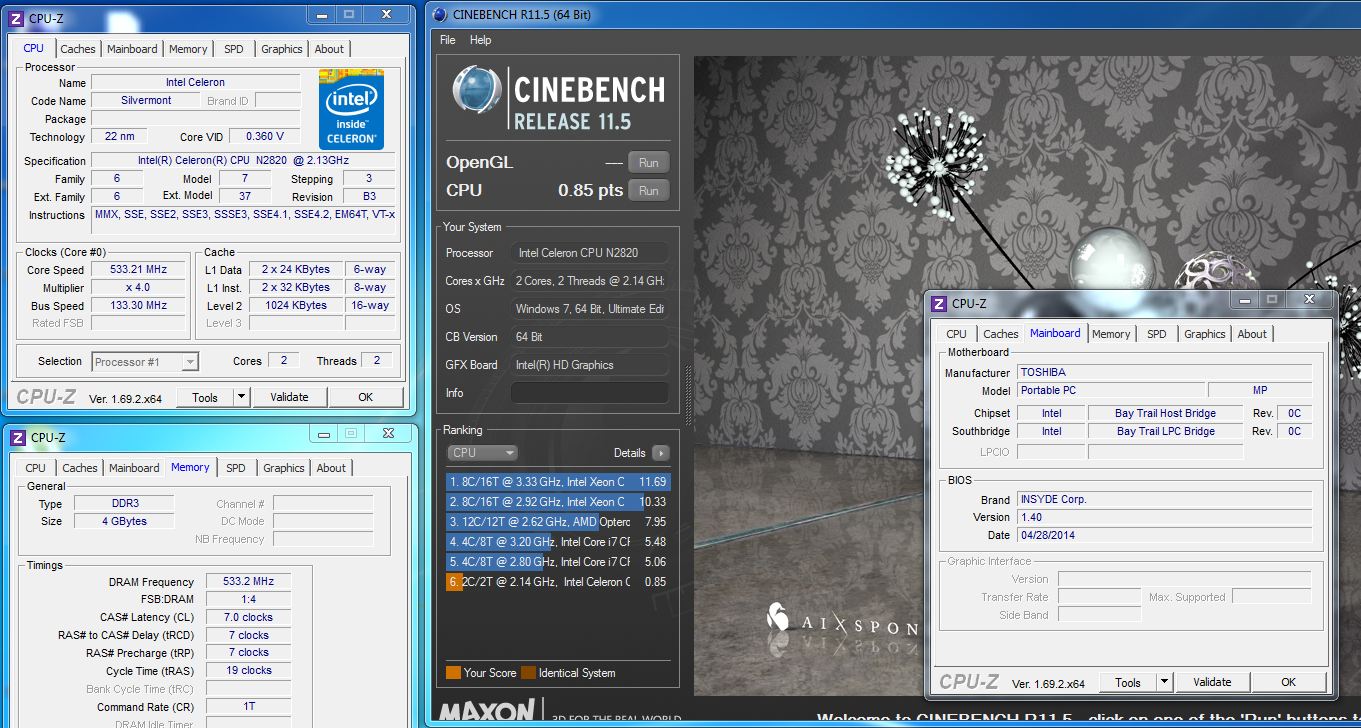The height and width of the screenshot is (728, 1361).
Task: Click the memory Size value 4 GBytes
Action: tap(124, 521)
